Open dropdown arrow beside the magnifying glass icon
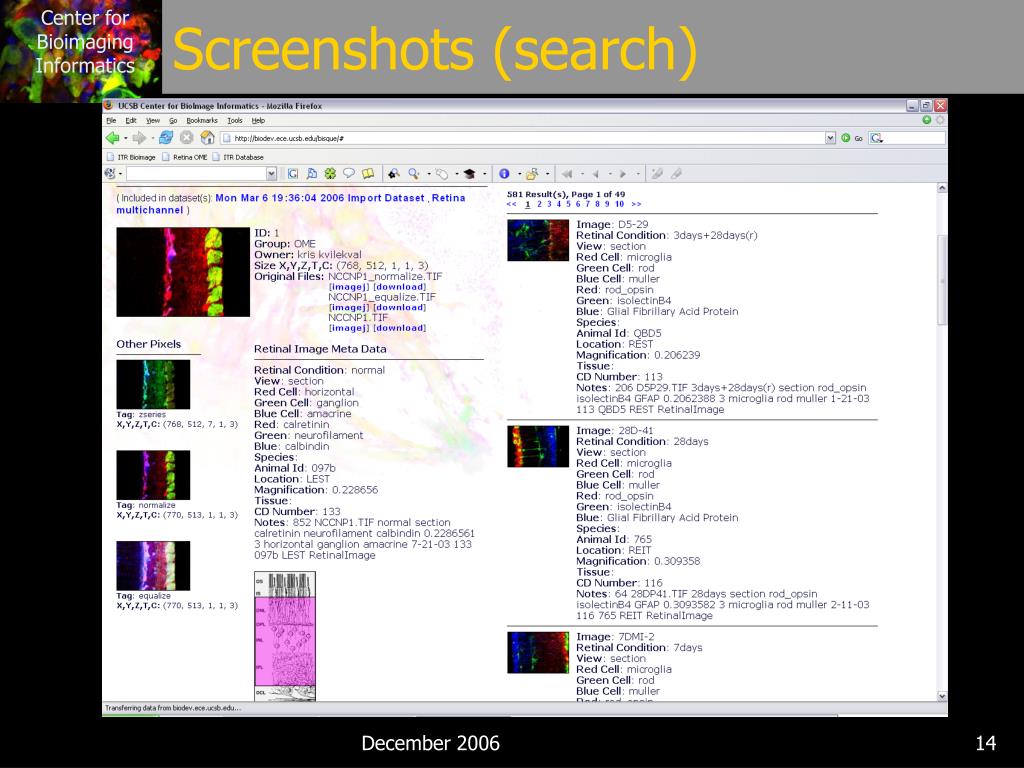The image size is (1024, 768). [428, 174]
